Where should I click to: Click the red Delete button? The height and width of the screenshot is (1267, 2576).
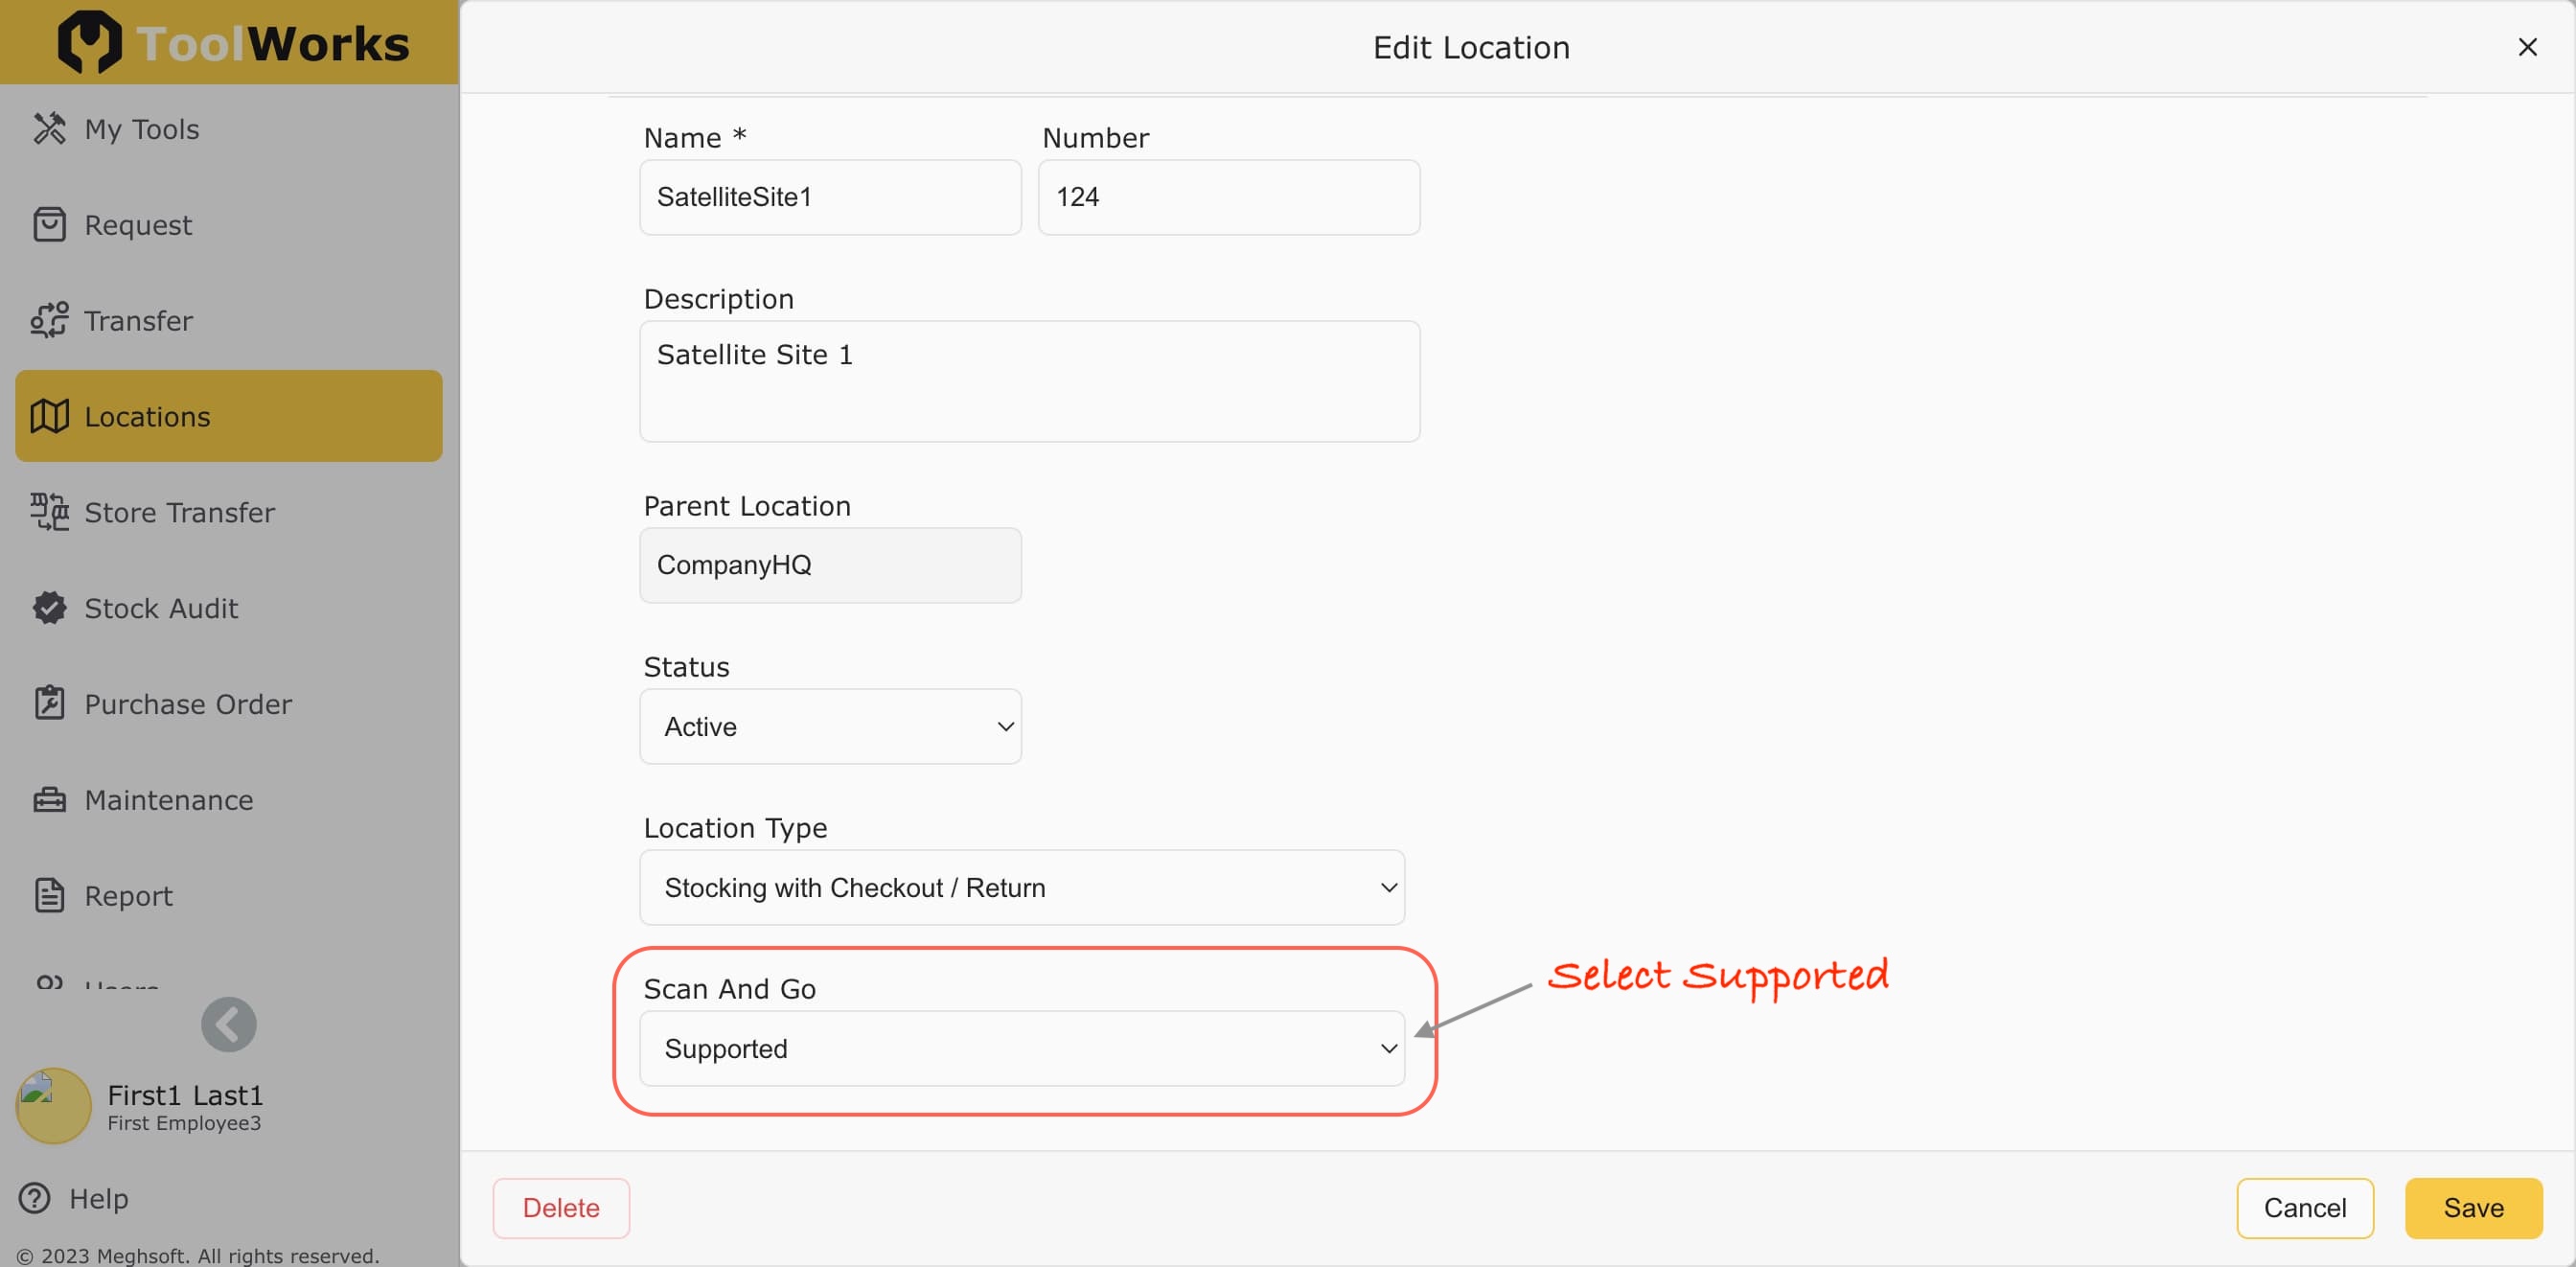click(561, 1208)
